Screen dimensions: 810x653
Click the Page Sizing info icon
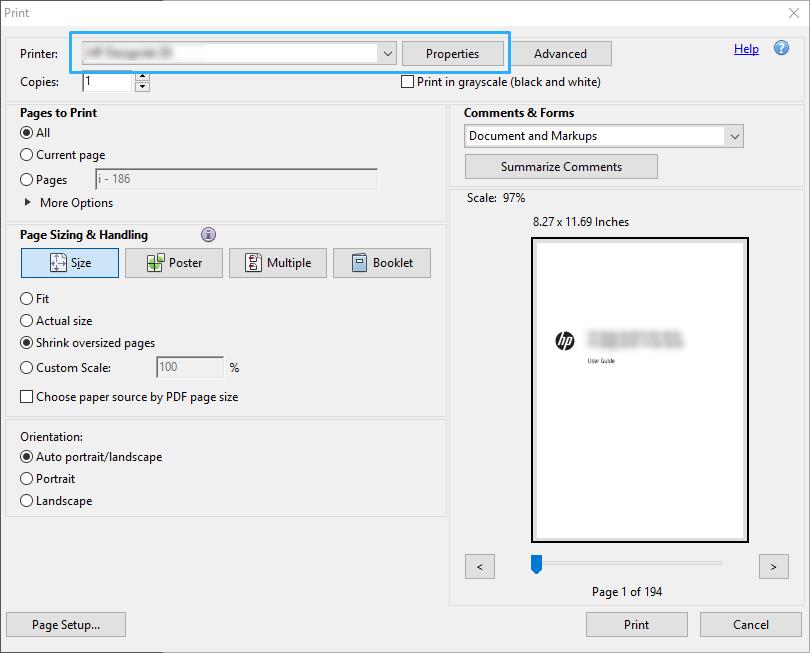pyautogui.click(x=208, y=235)
